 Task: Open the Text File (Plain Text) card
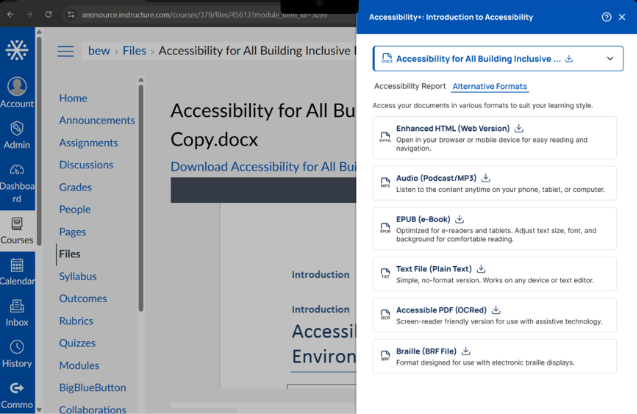[x=494, y=274]
